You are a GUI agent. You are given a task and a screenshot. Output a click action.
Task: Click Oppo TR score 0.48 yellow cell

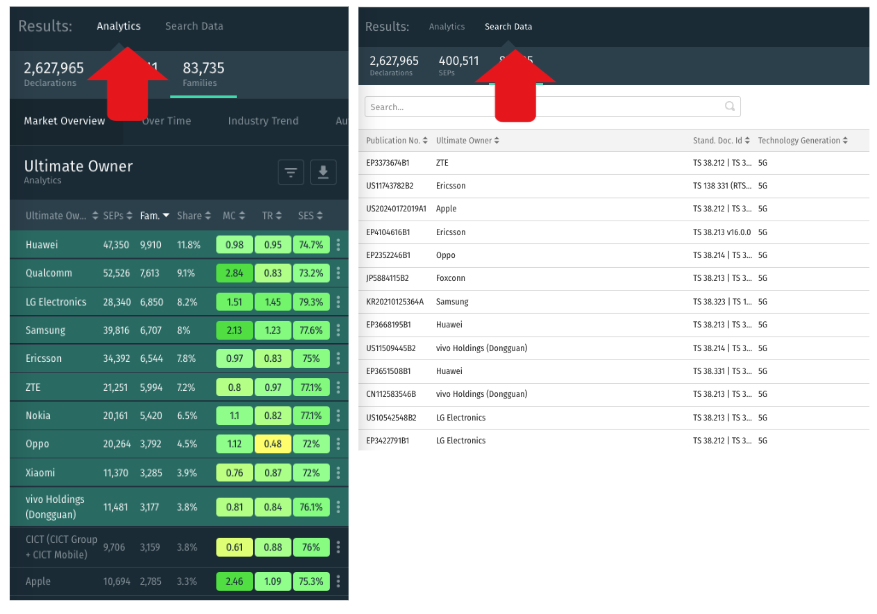[272, 444]
